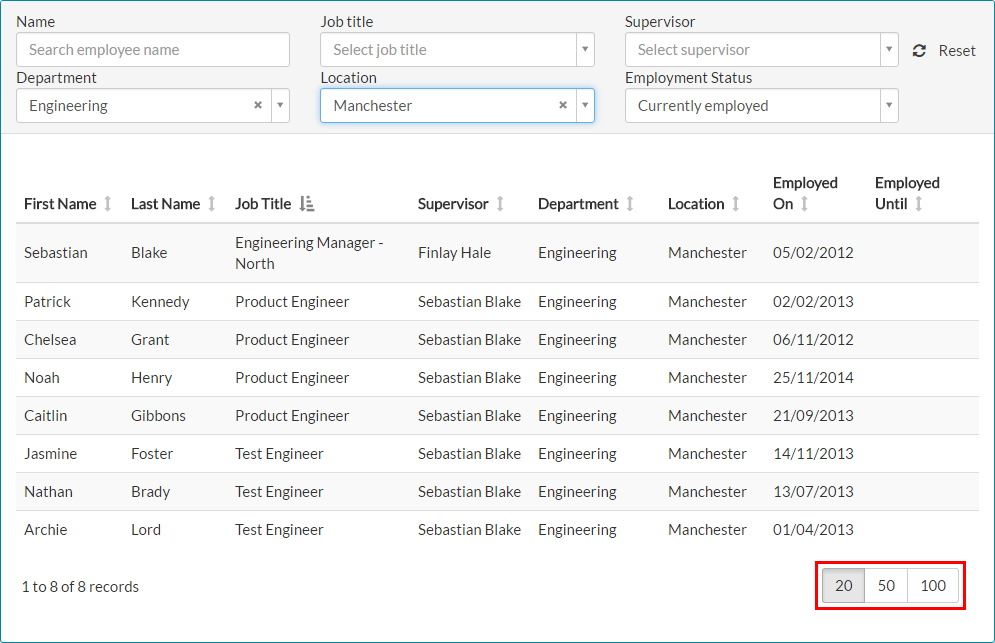Sort by Last Name column icon
Image resolution: width=995 pixels, height=643 pixels.
pyautogui.click(x=211, y=204)
